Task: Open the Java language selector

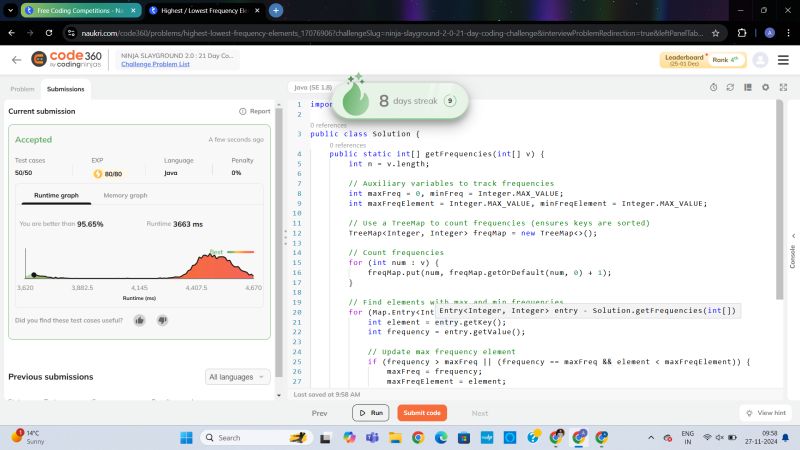Action: click(312, 88)
